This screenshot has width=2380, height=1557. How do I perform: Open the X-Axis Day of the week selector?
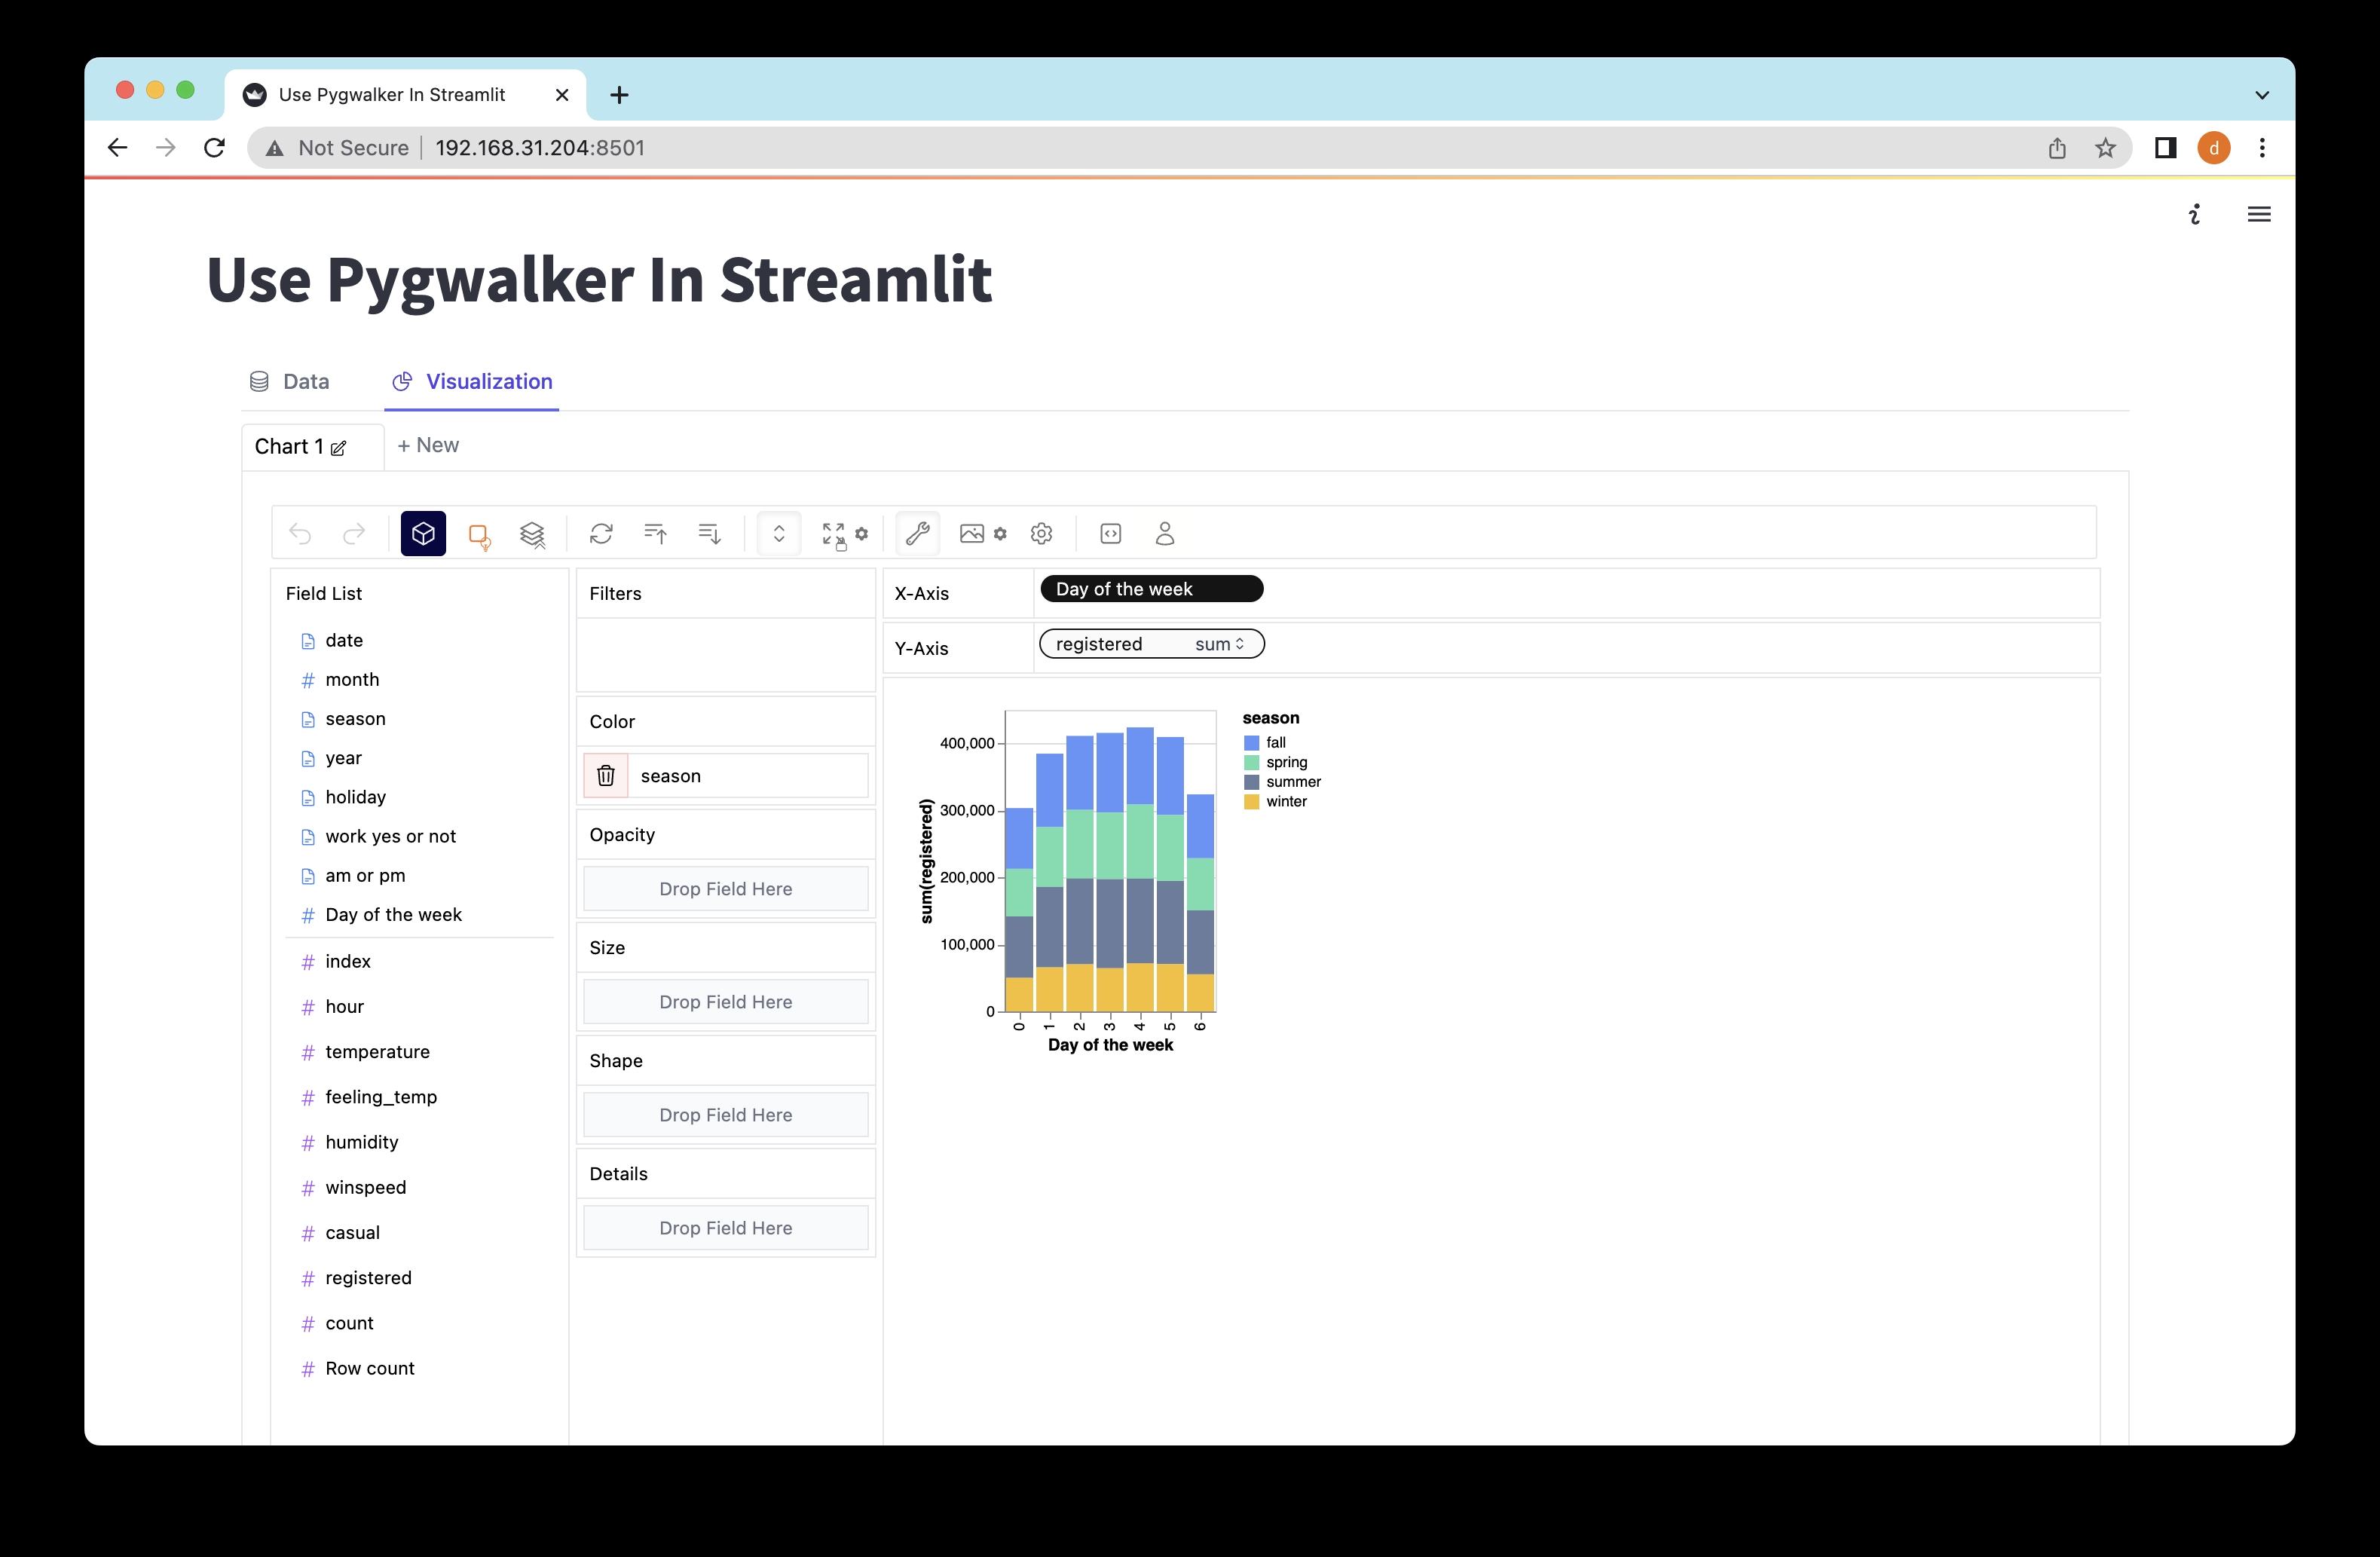point(1152,587)
